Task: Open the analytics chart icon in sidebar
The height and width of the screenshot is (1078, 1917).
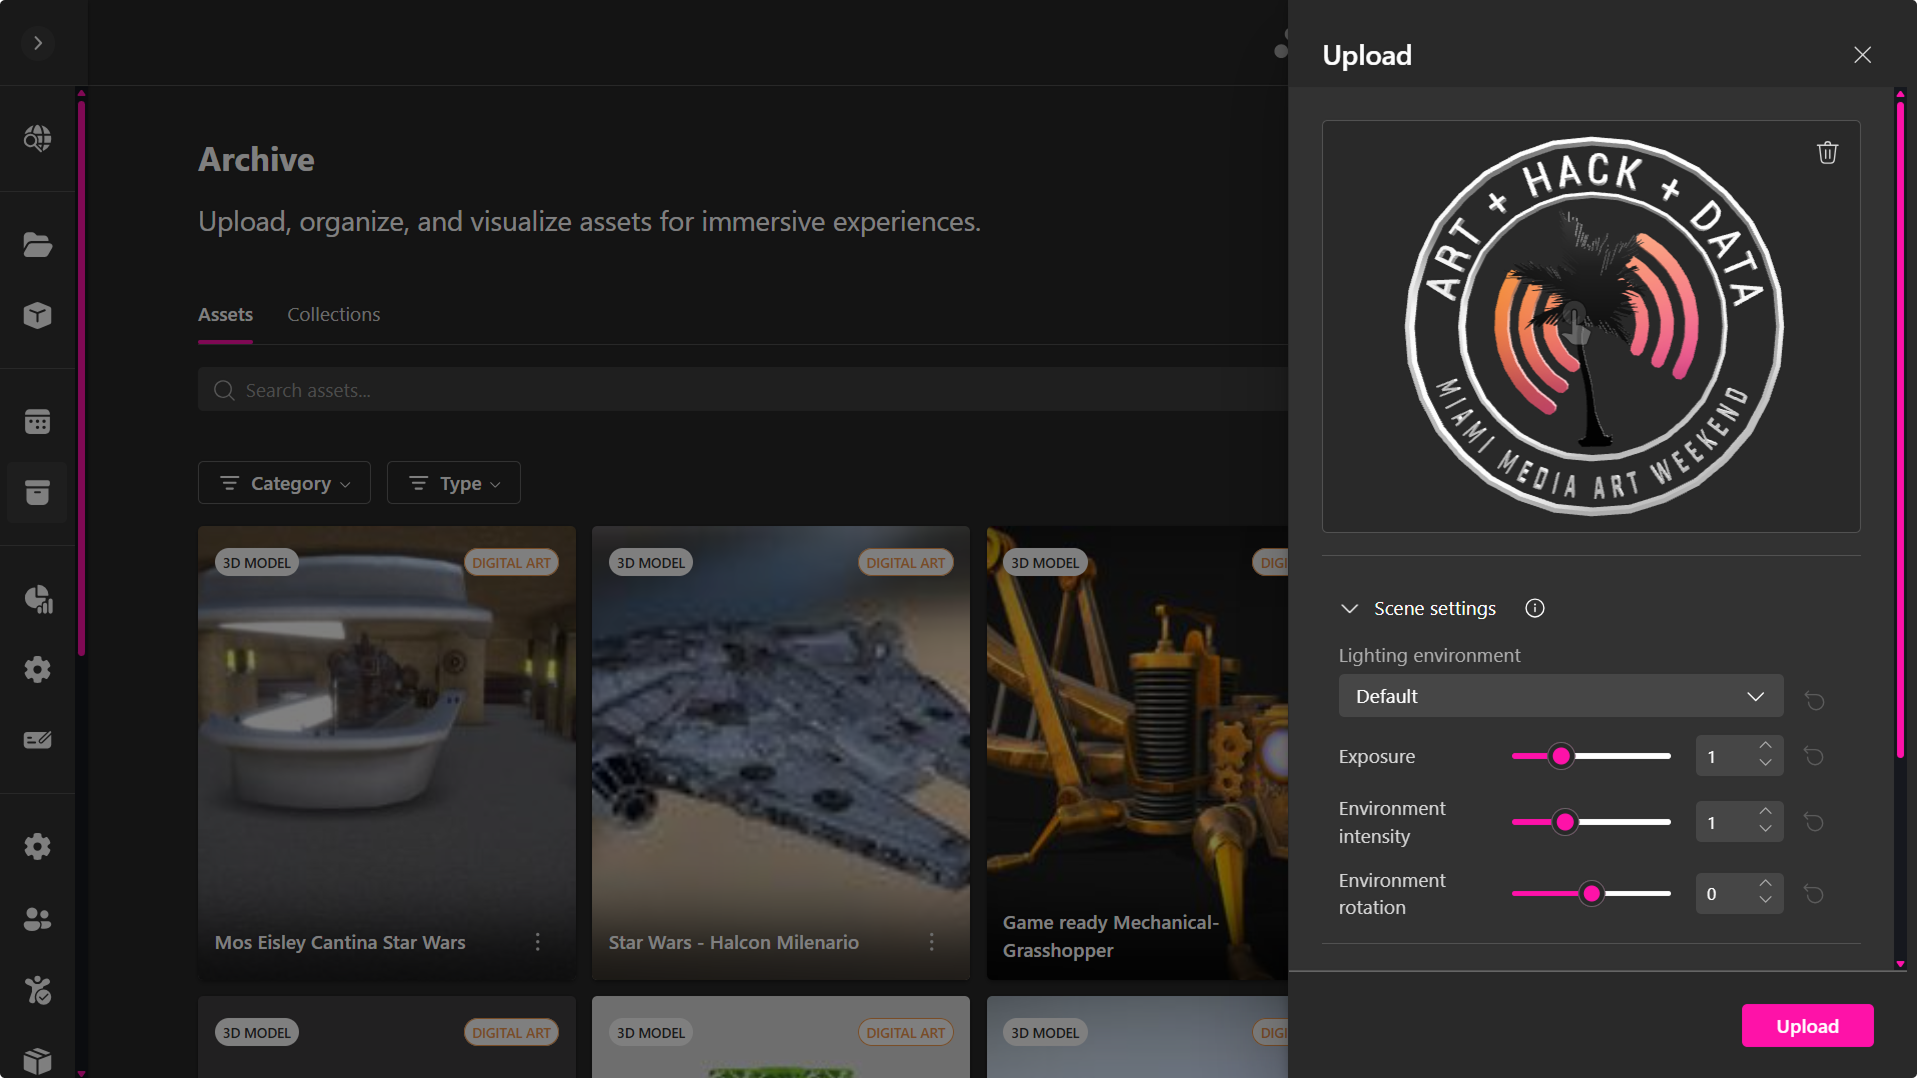Action: (38, 599)
